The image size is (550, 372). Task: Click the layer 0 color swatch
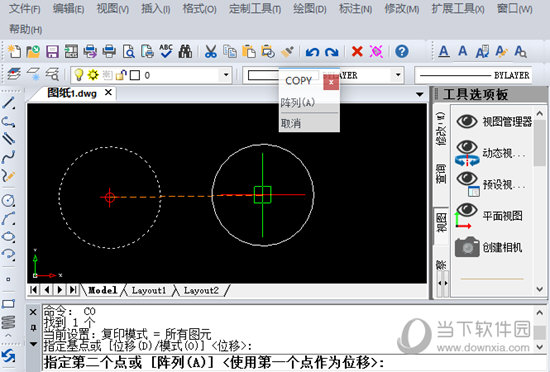click(135, 75)
